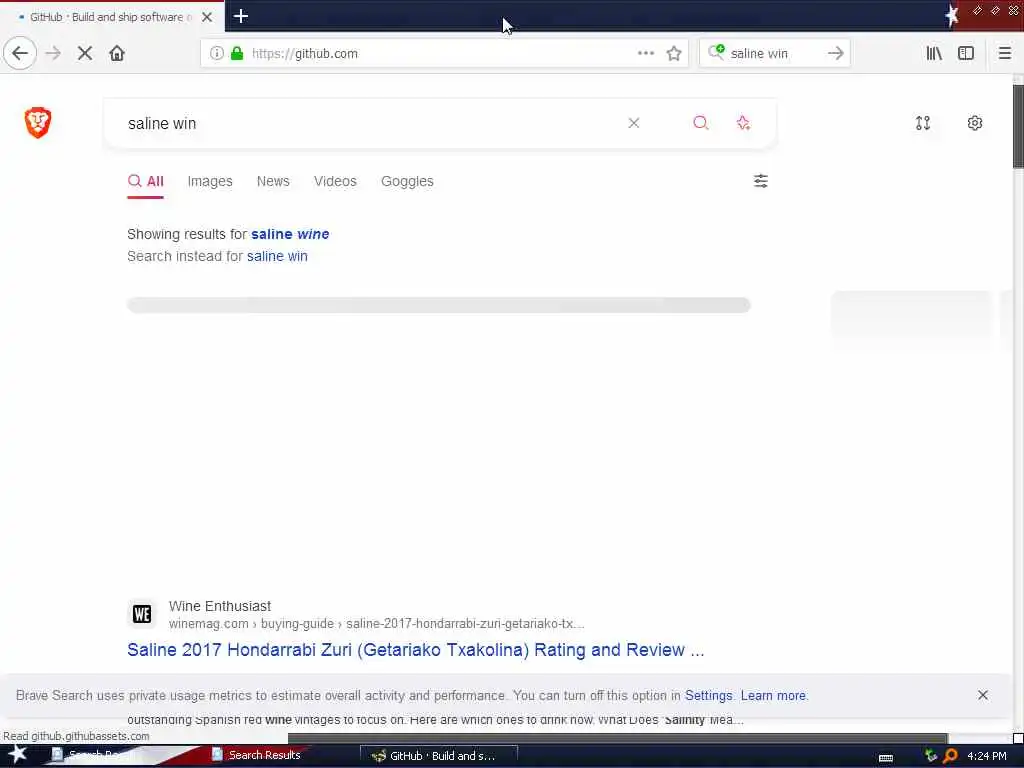
Task: Open the Firefox hamburger menu
Action: click(1004, 54)
